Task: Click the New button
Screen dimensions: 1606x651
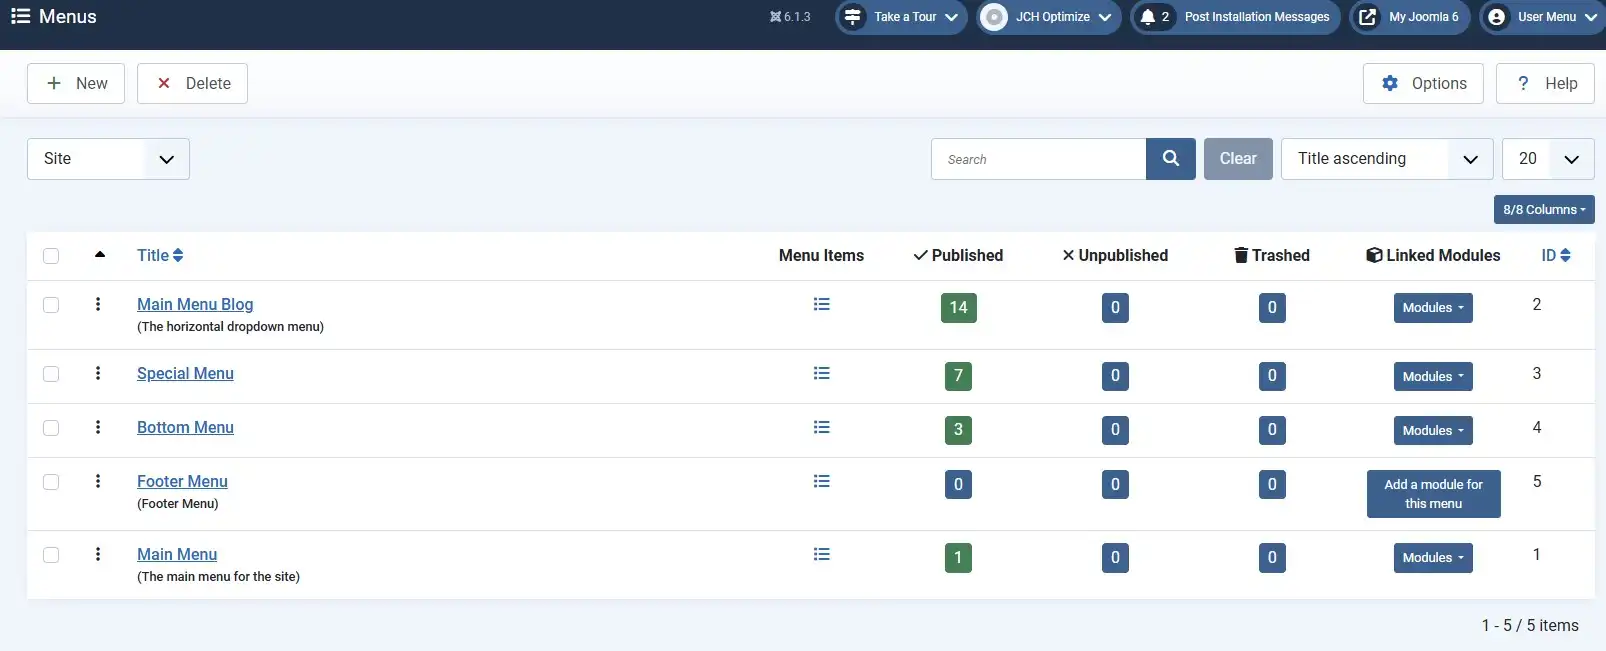Action: pos(76,84)
